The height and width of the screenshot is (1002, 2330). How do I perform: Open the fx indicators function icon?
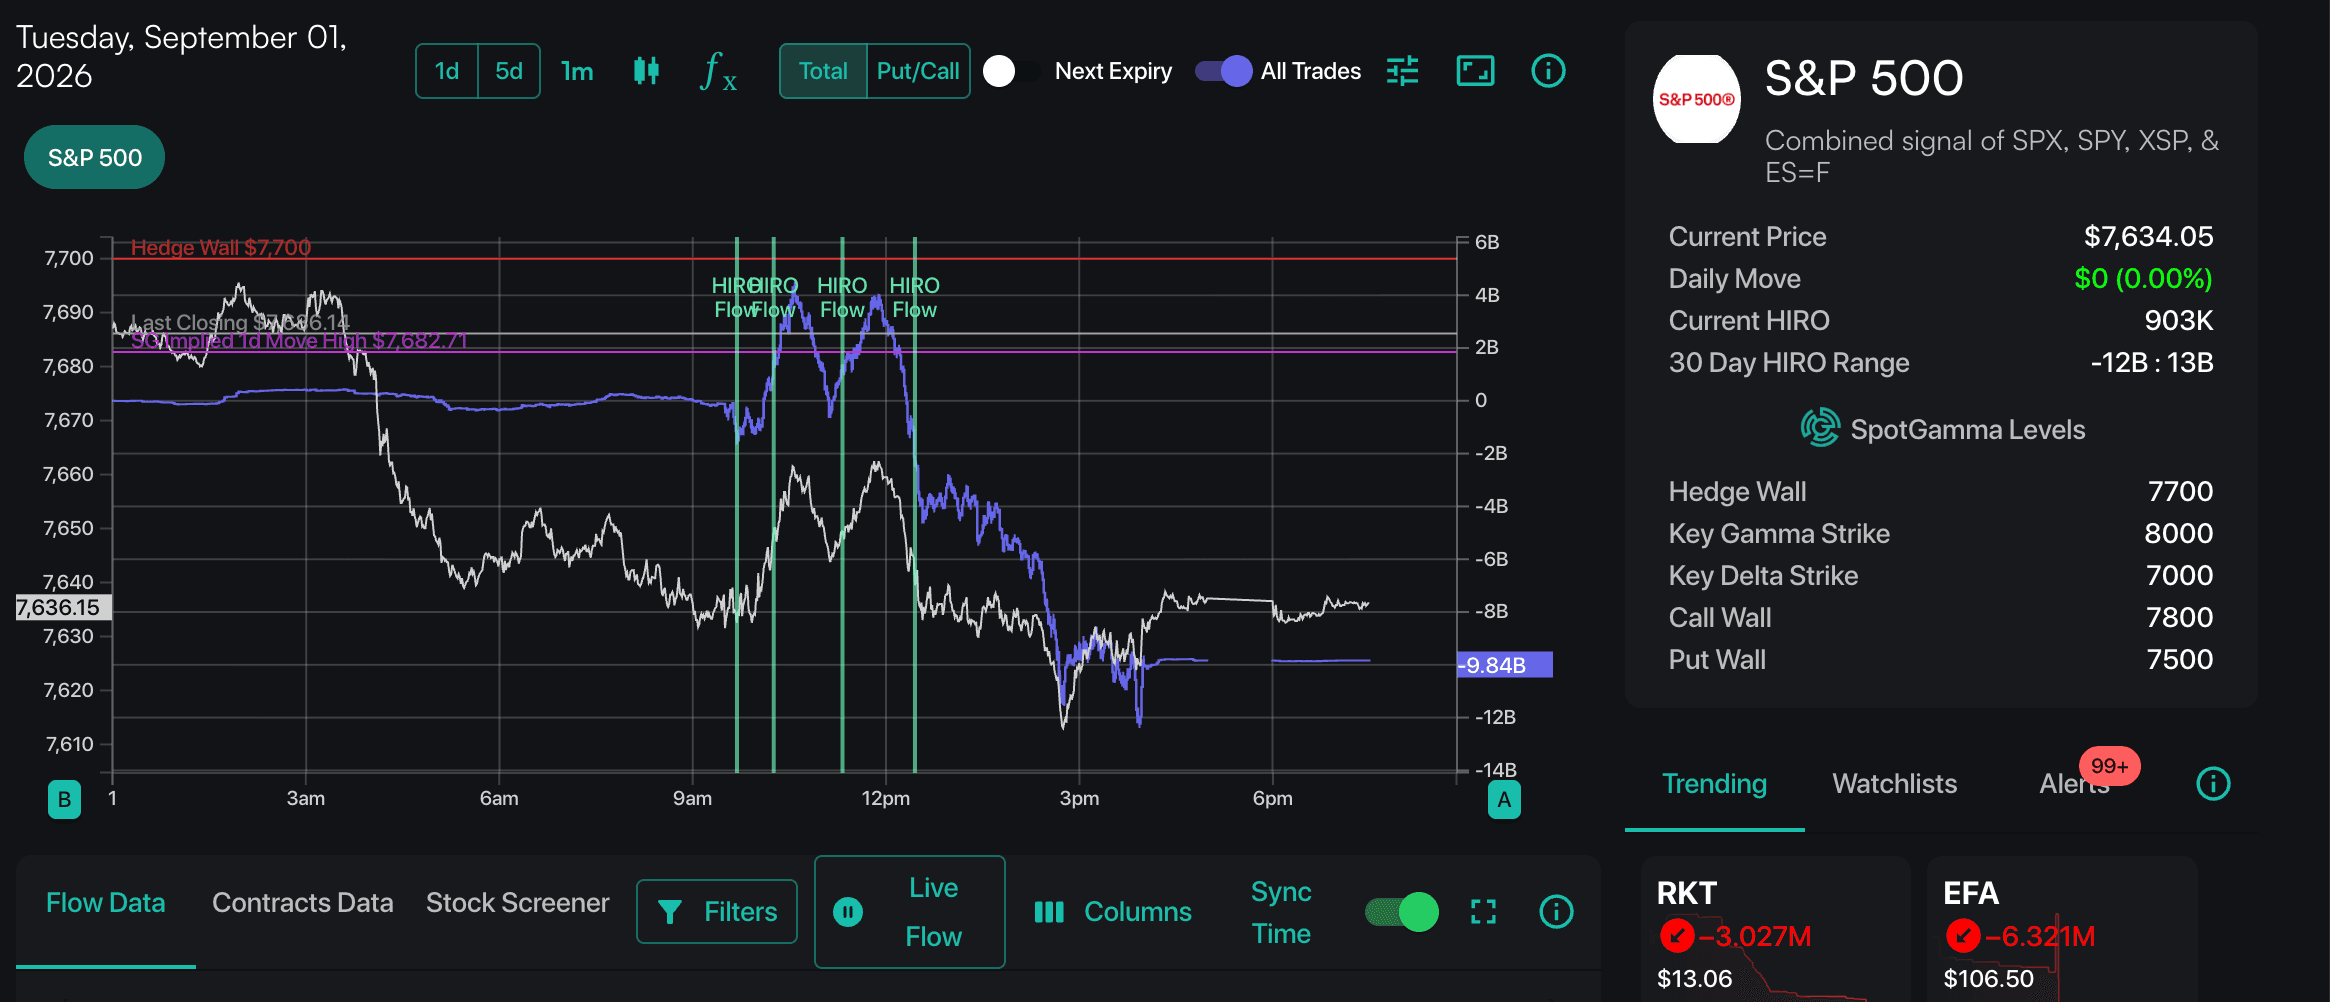click(x=719, y=71)
